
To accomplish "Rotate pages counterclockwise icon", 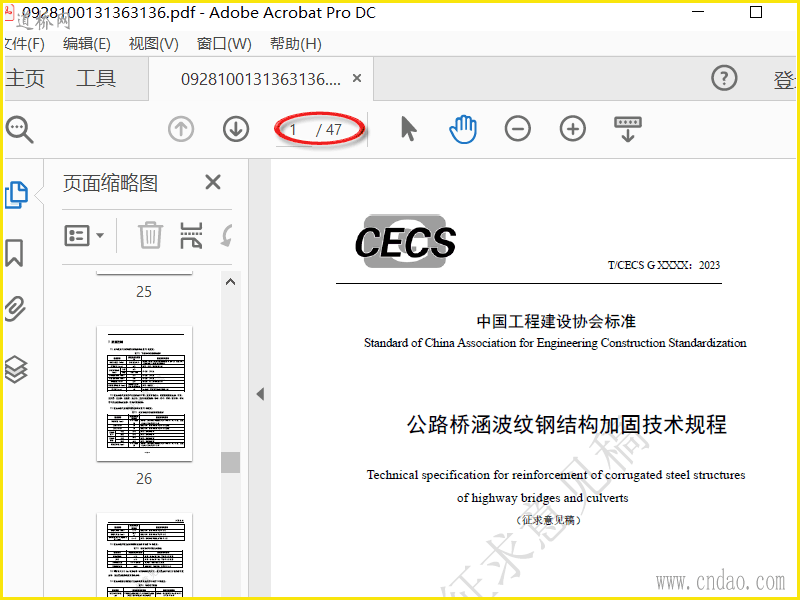I will click(227, 235).
